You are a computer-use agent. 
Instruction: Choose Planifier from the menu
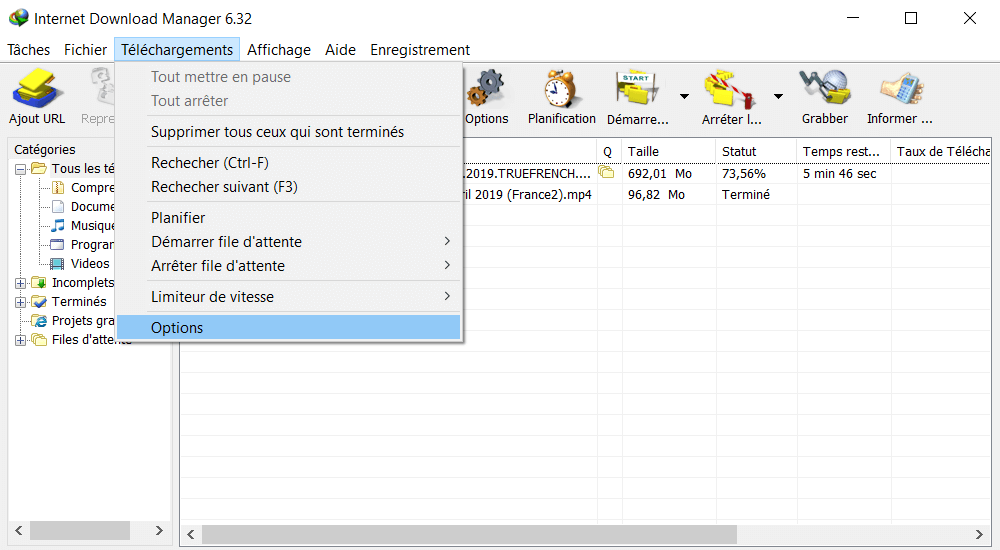pos(289,218)
